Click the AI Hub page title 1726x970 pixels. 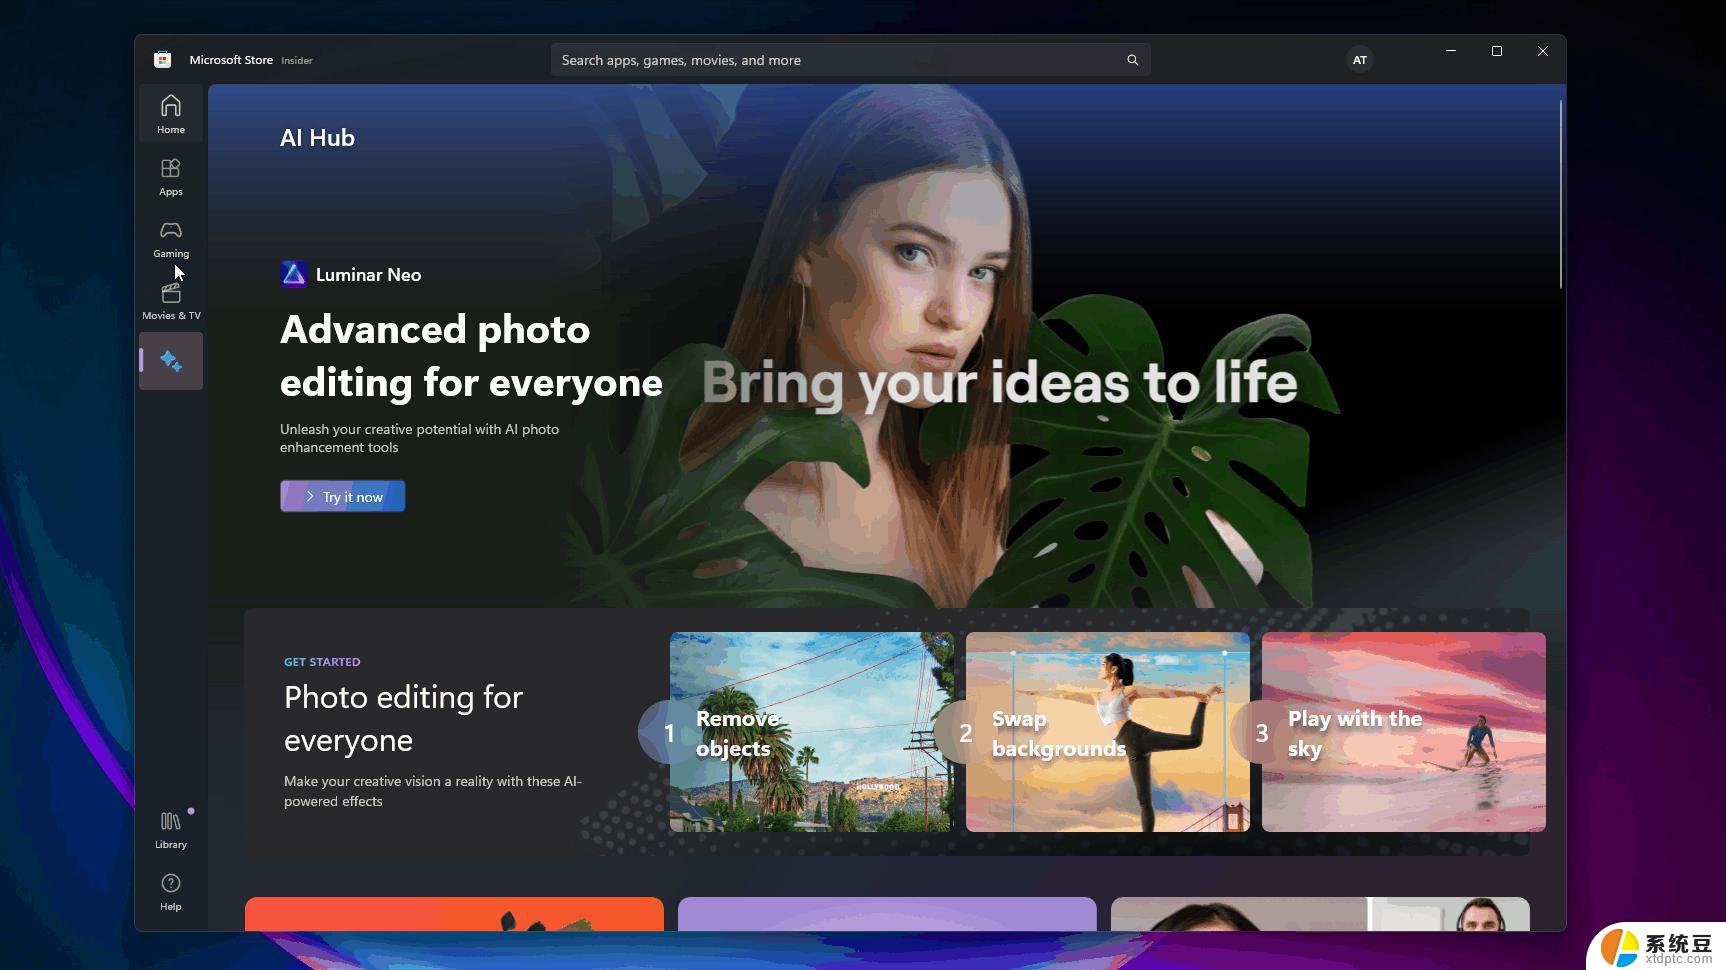[317, 138]
